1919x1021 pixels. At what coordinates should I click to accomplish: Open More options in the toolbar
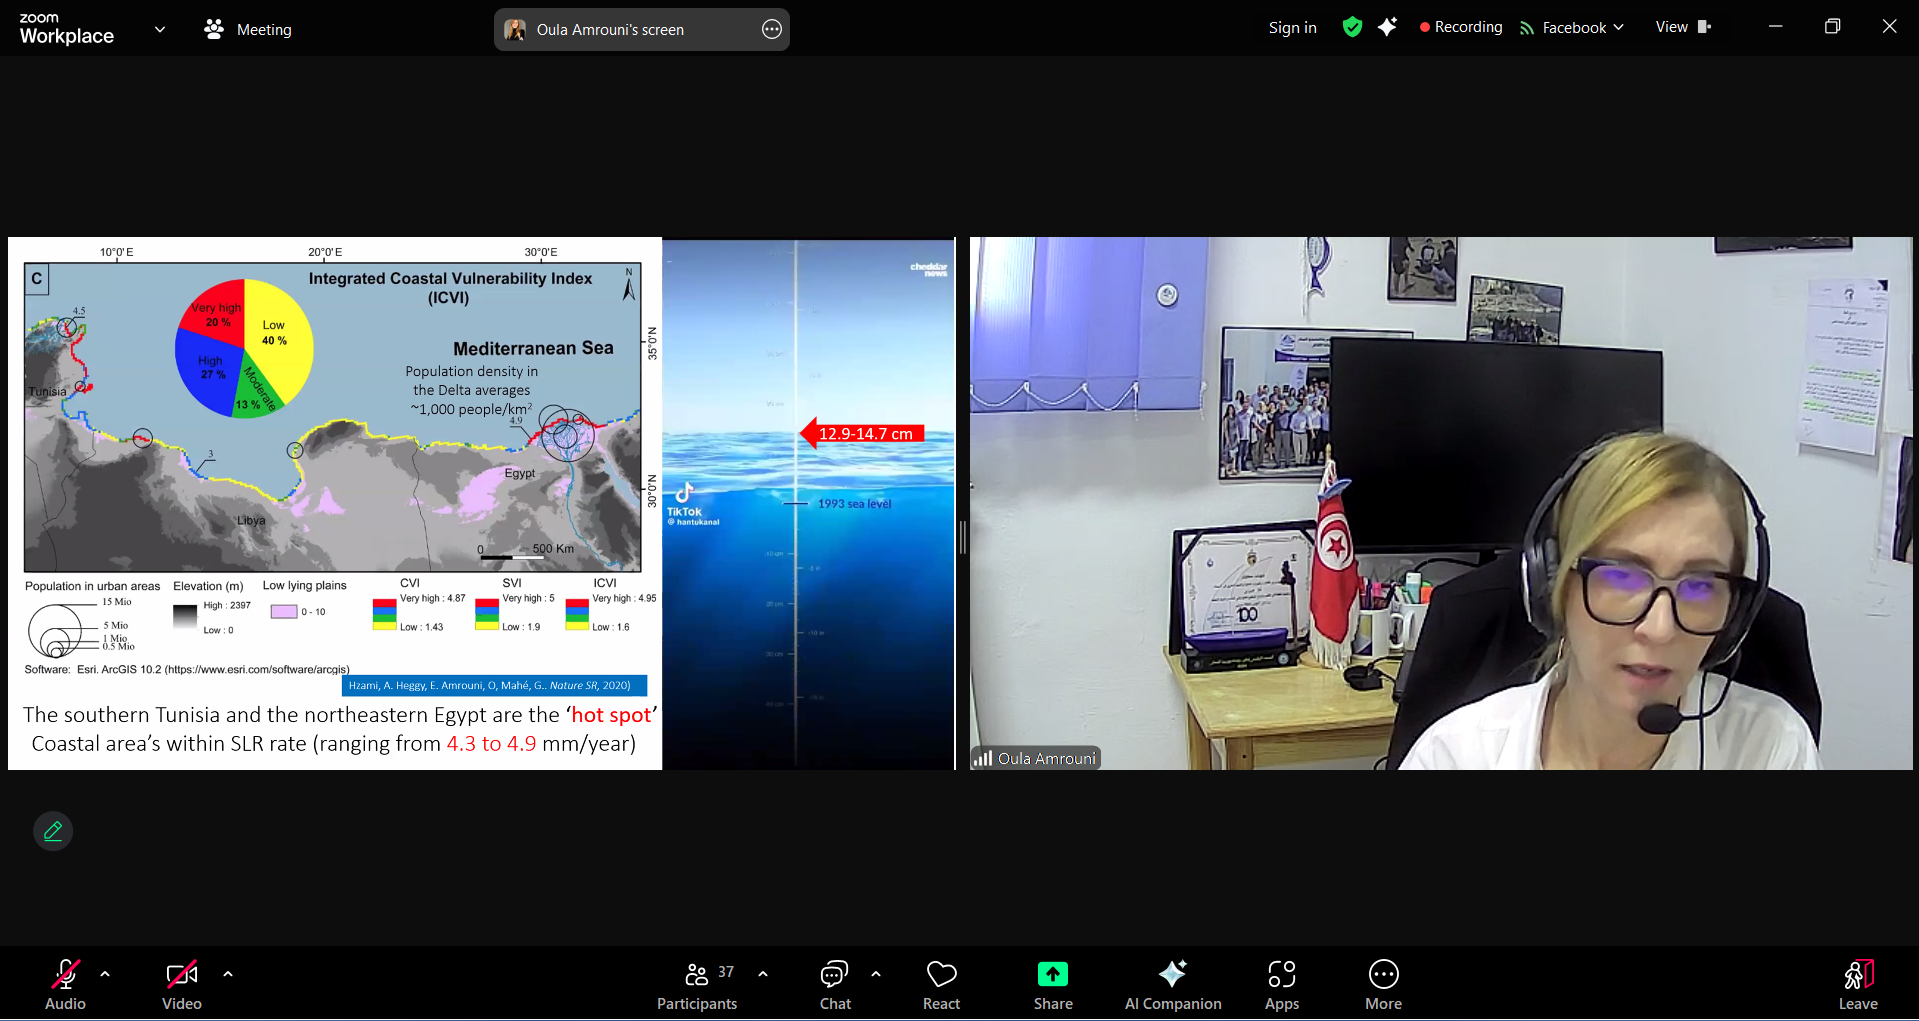(x=1383, y=985)
